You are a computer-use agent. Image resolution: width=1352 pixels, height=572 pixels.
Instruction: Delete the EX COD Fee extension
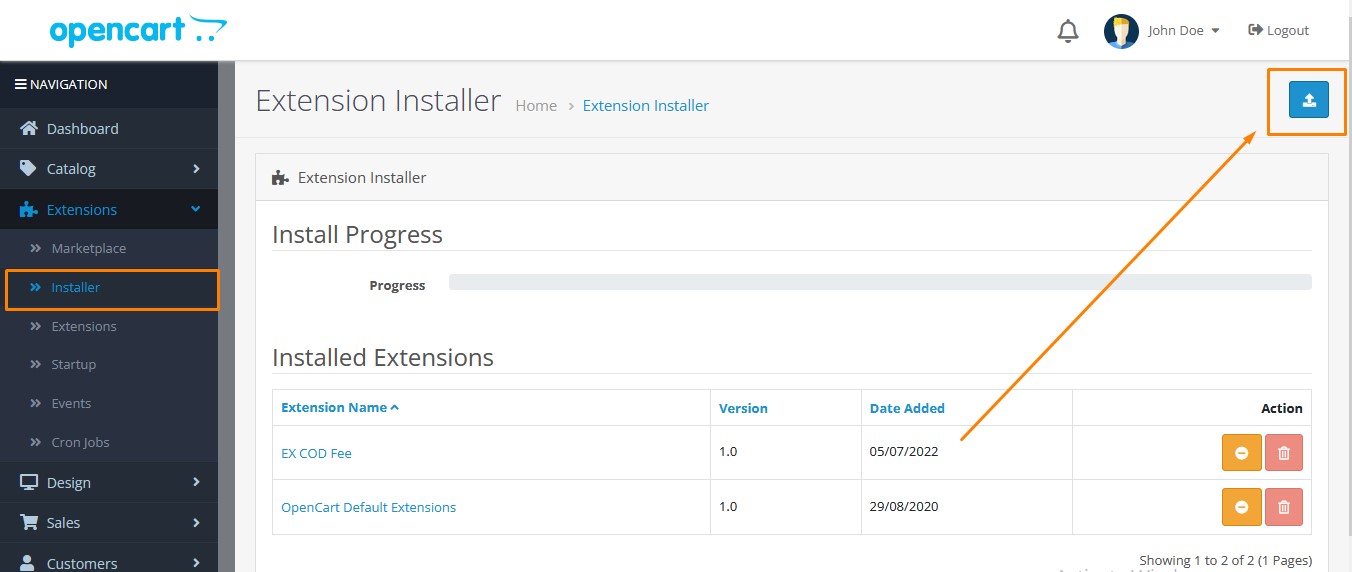click(x=1284, y=453)
